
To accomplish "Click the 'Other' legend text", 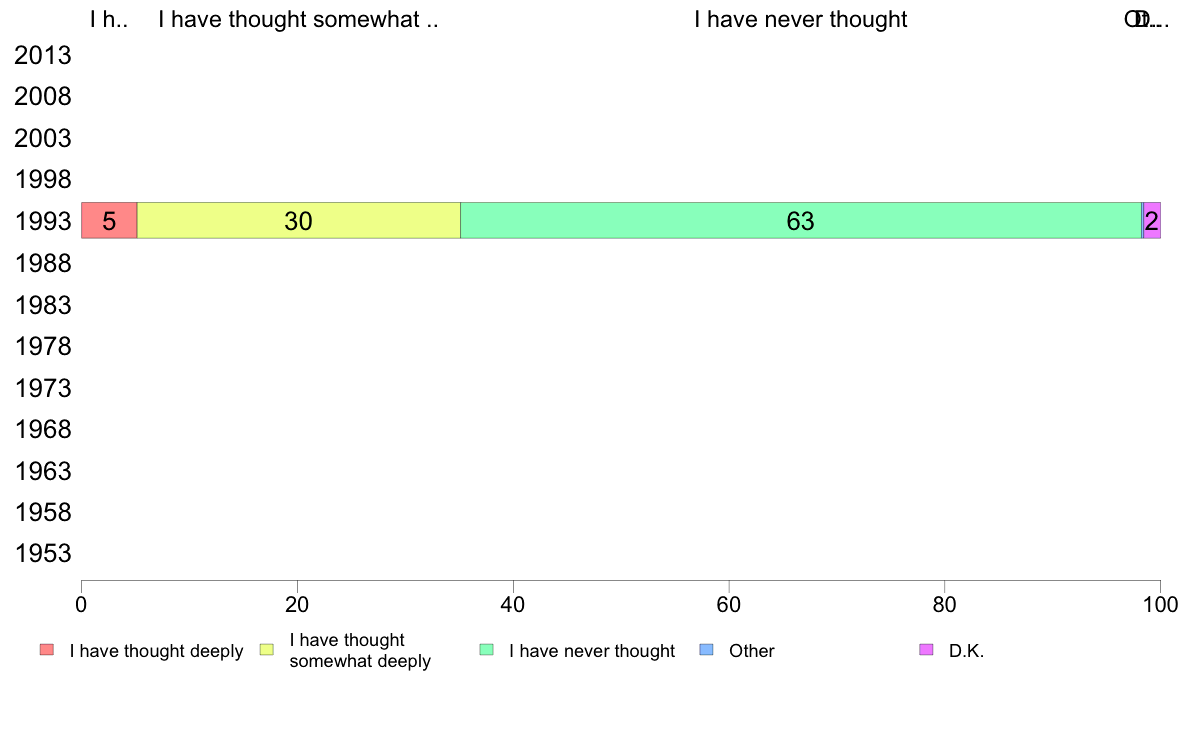I will point(752,650).
